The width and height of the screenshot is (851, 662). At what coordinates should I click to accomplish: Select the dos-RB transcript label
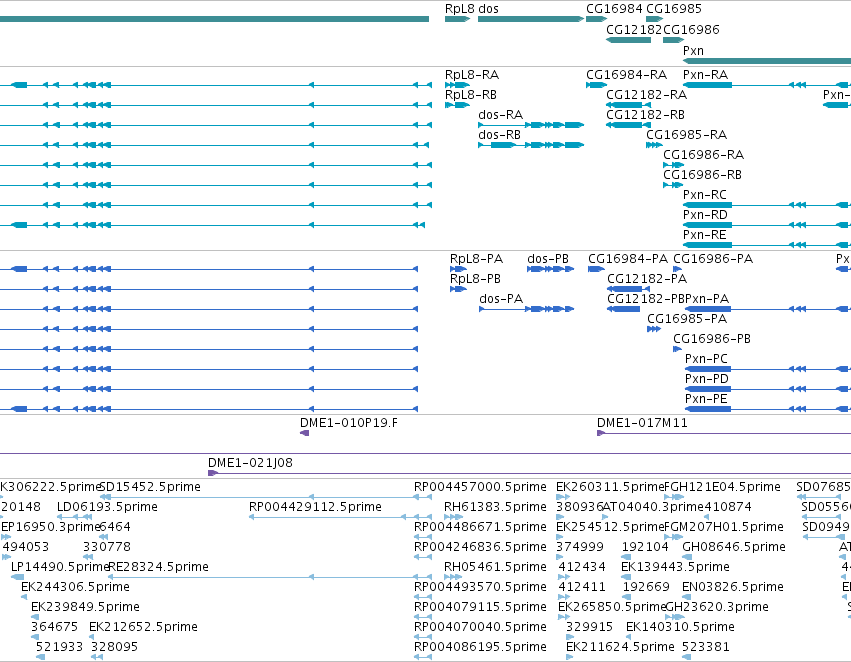click(499, 135)
